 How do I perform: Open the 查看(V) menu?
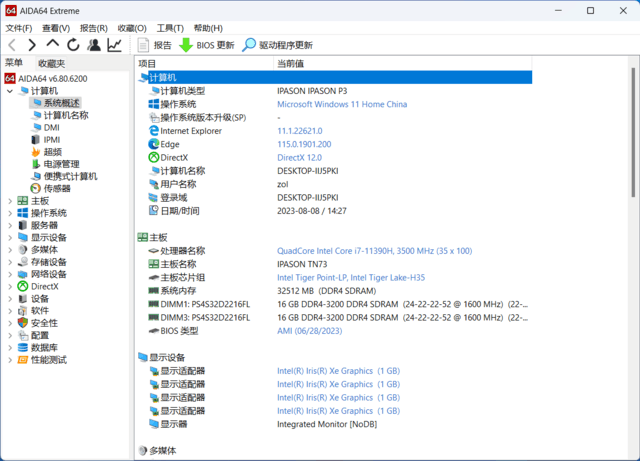tap(56, 28)
